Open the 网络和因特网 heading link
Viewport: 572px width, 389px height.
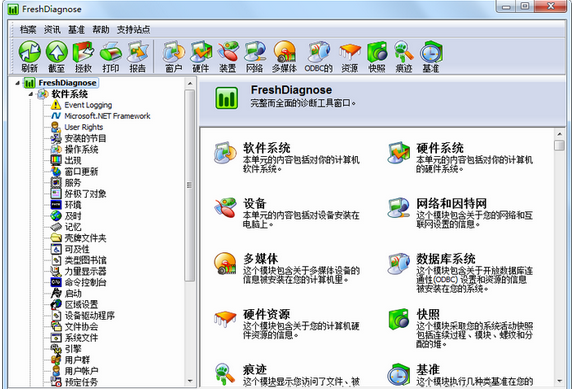pos(452,204)
